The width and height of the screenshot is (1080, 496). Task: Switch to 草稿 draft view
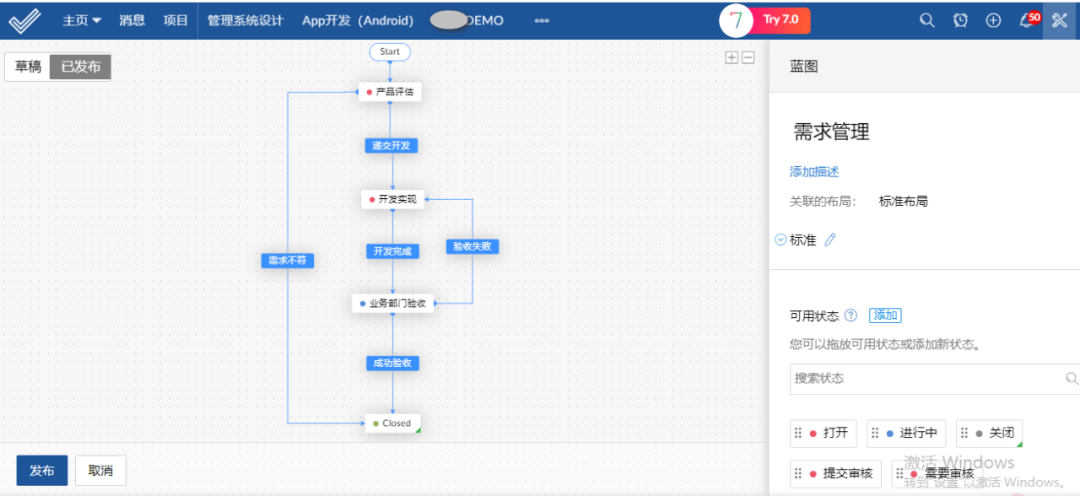[28, 67]
